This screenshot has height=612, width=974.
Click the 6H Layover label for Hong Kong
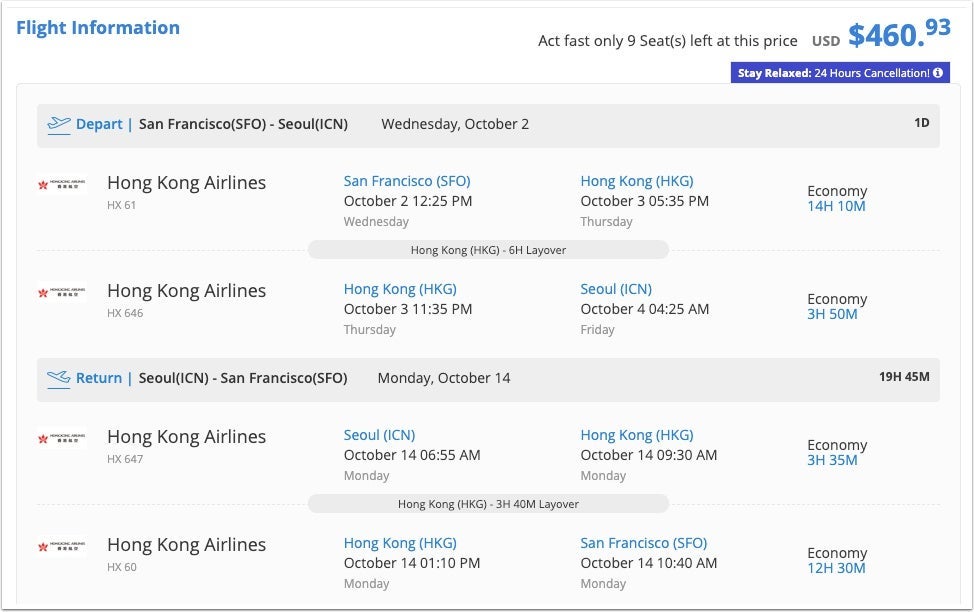(x=488, y=250)
